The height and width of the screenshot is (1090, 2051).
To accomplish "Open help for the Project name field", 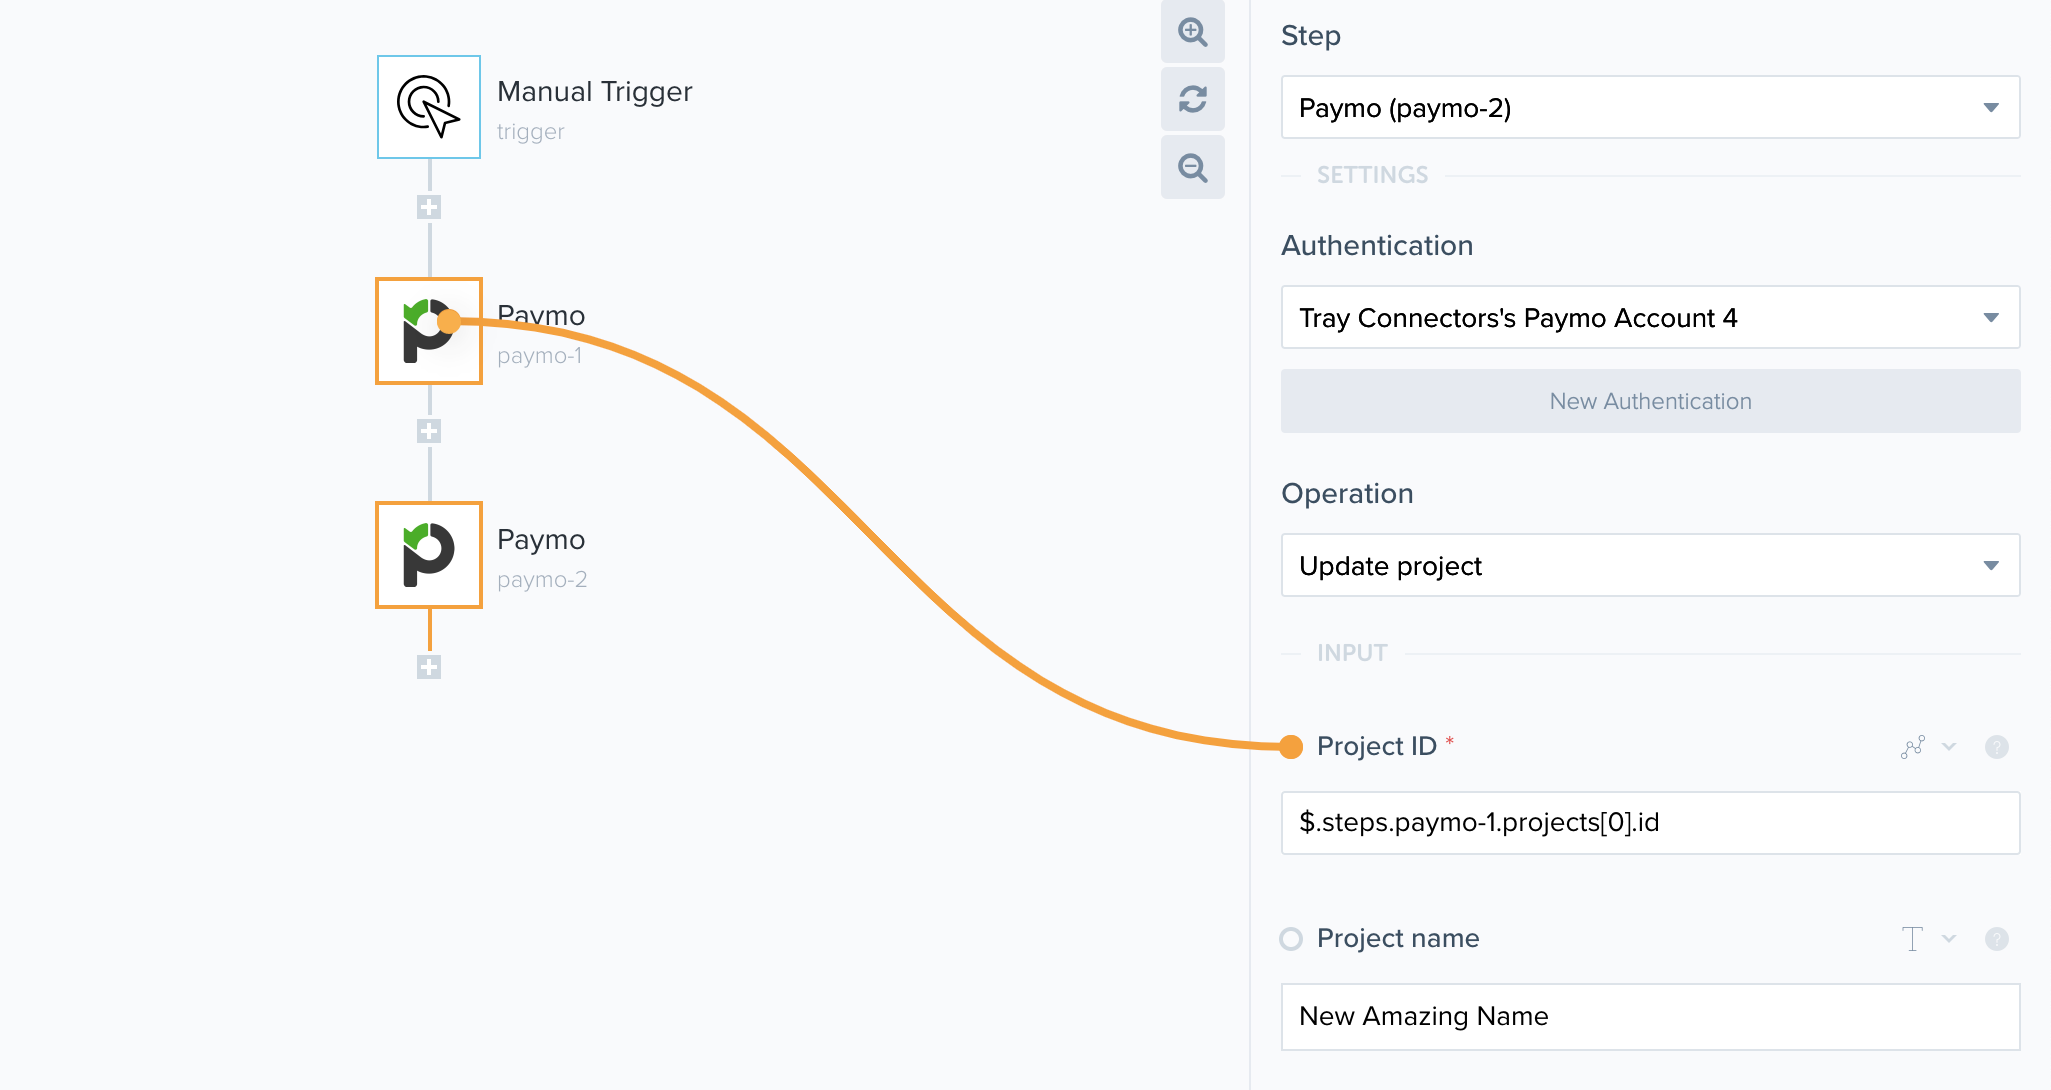I will pyautogui.click(x=1997, y=939).
